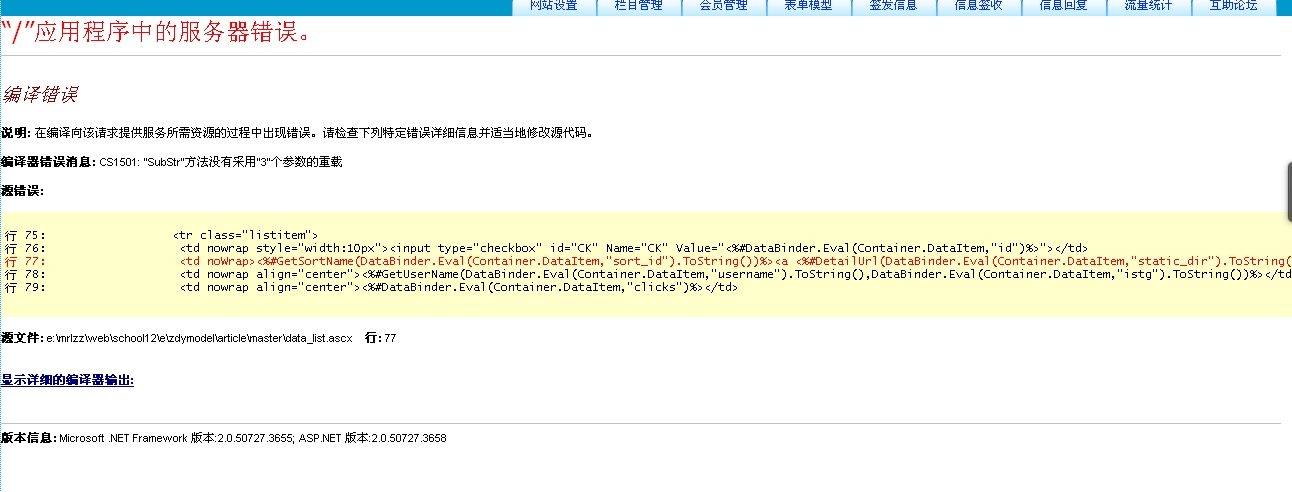Switch to the 栏目管理 tab
This screenshot has width=1292, height=492.
[638, 6]
